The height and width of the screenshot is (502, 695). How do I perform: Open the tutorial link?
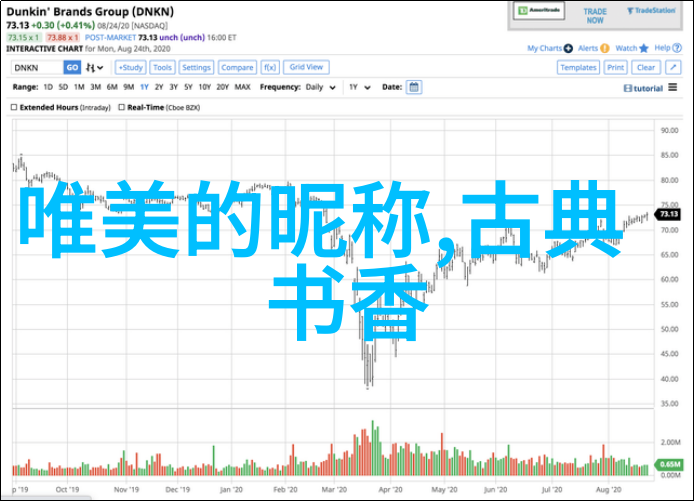(x=644, y=89)
